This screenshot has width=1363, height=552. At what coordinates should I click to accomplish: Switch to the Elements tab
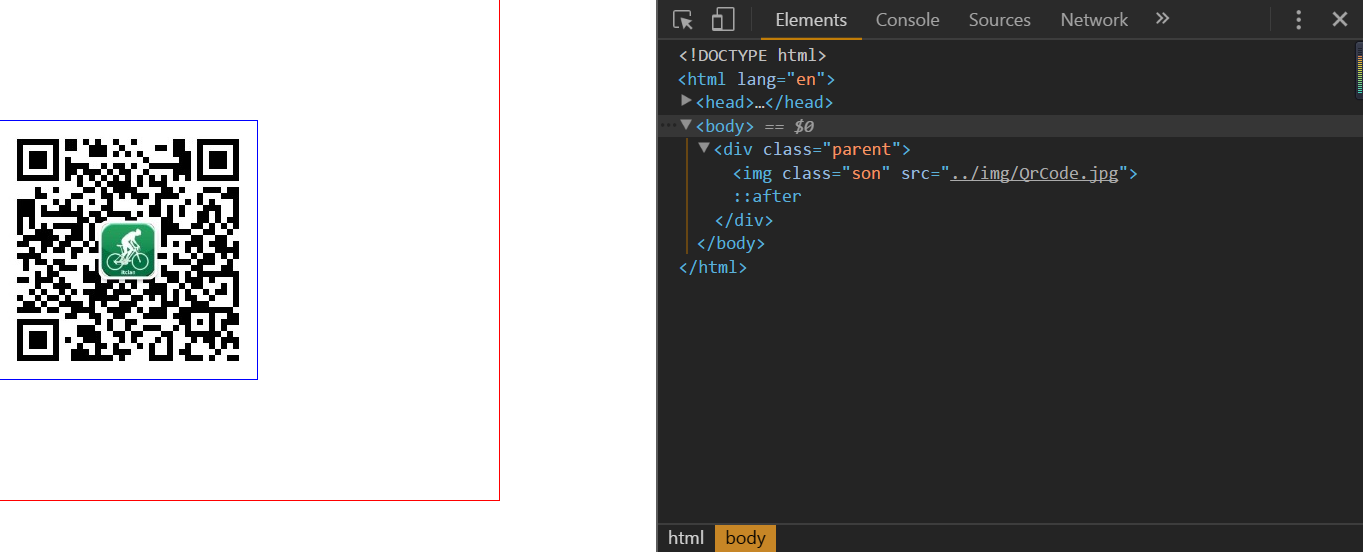(x=811, y=20)
